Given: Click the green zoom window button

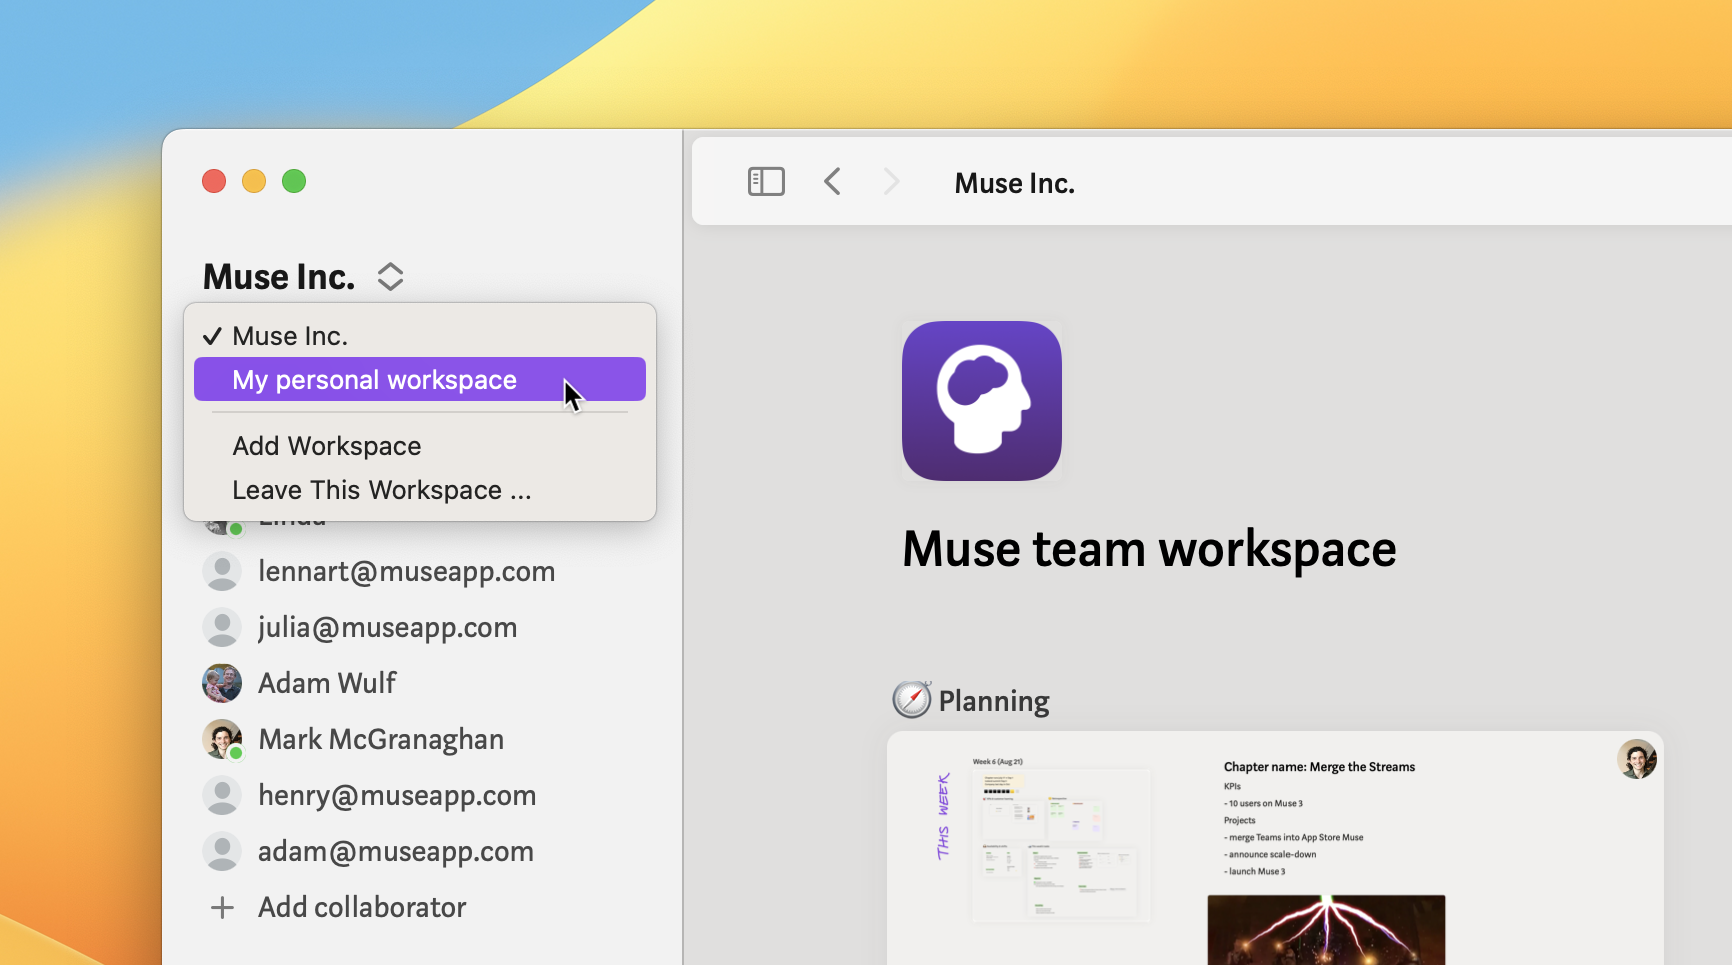Looking at the screenshot, I should 294,181.
